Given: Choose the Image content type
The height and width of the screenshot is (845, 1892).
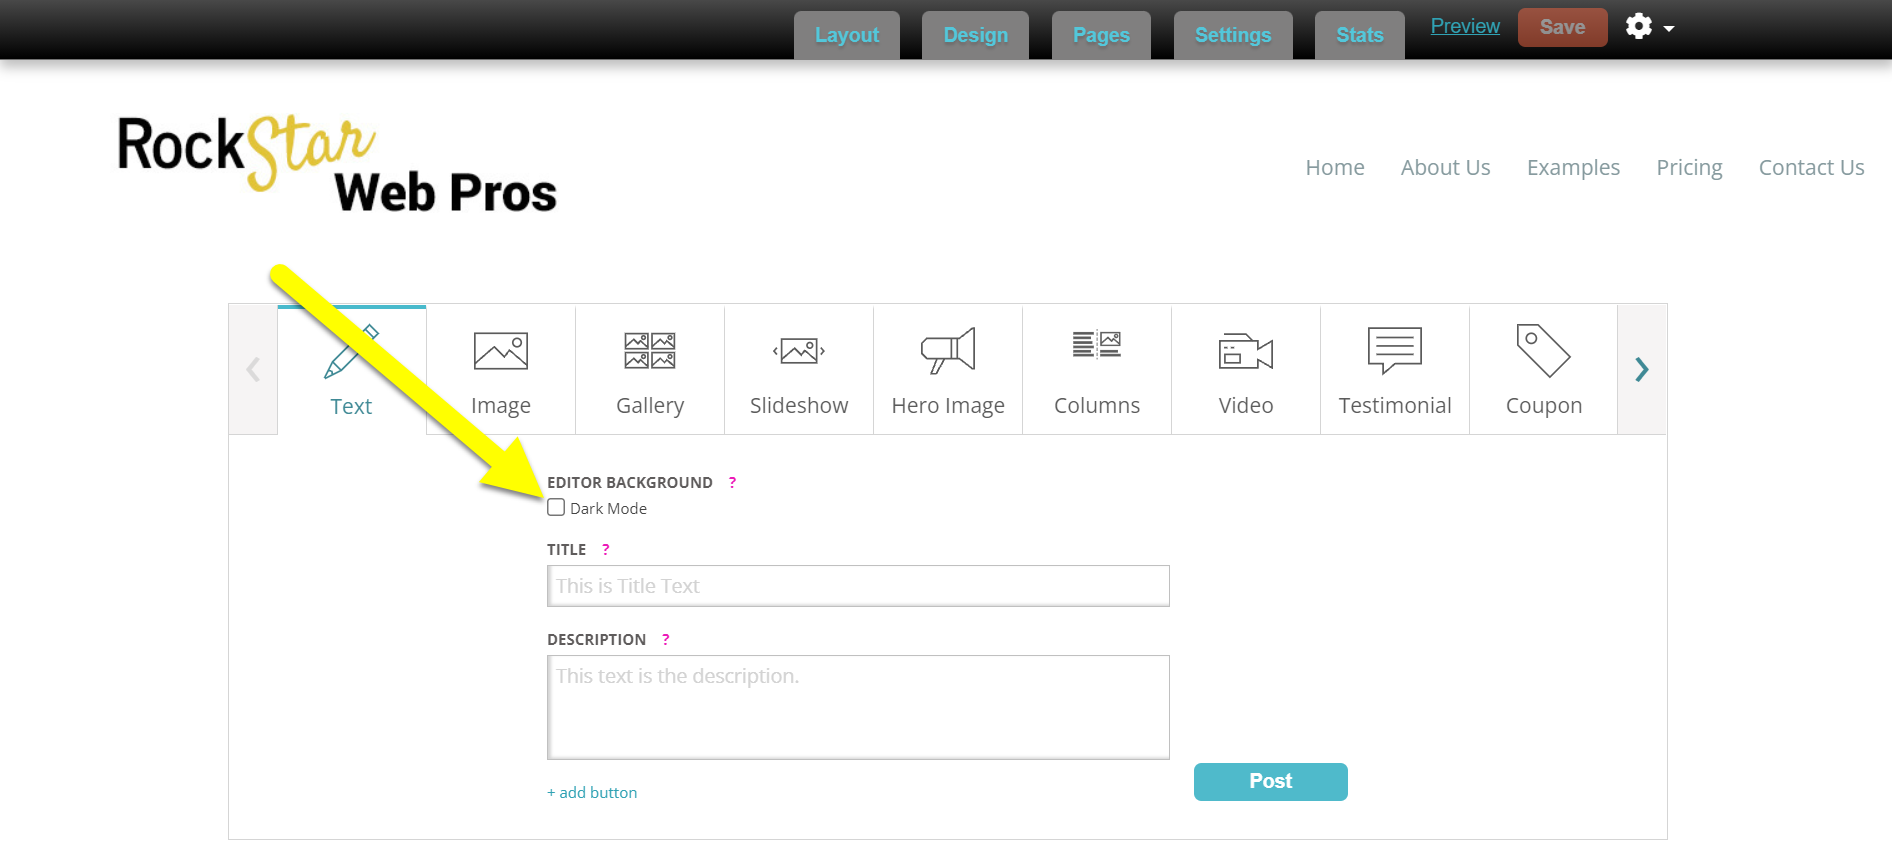Looking at the screenshot, I should pyautogui.click(x=501, y=370).
